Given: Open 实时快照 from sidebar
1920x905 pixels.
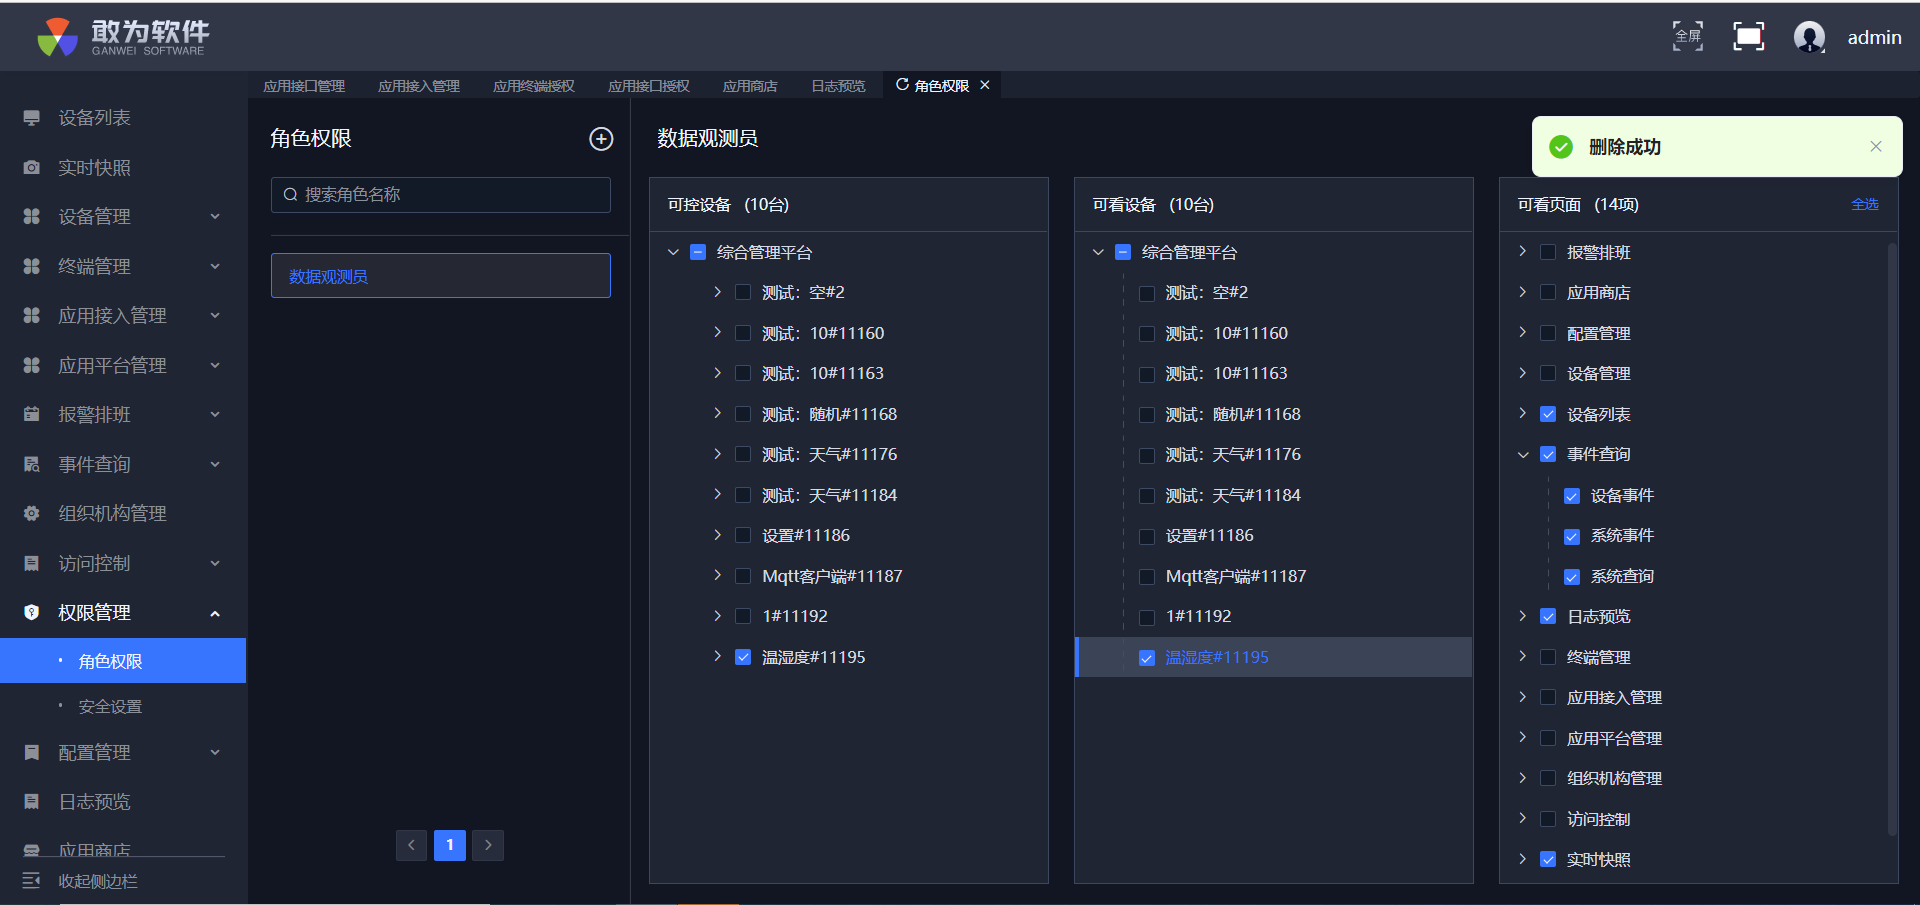Looking at the screenshot, I should 94,168.
